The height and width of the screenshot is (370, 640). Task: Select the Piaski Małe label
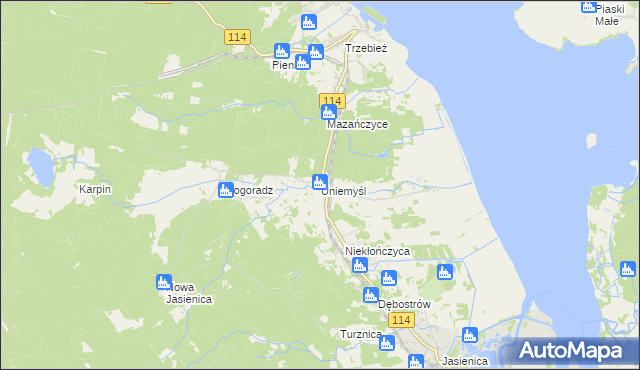(x=609, y=15)
